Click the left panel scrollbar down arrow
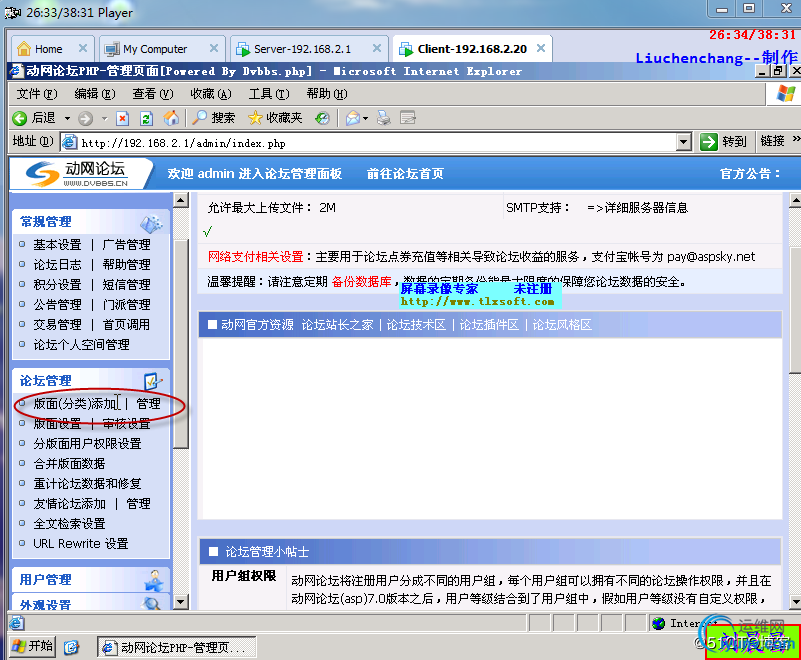The height and width of the screenshot is (660, 801). point(181,601)
